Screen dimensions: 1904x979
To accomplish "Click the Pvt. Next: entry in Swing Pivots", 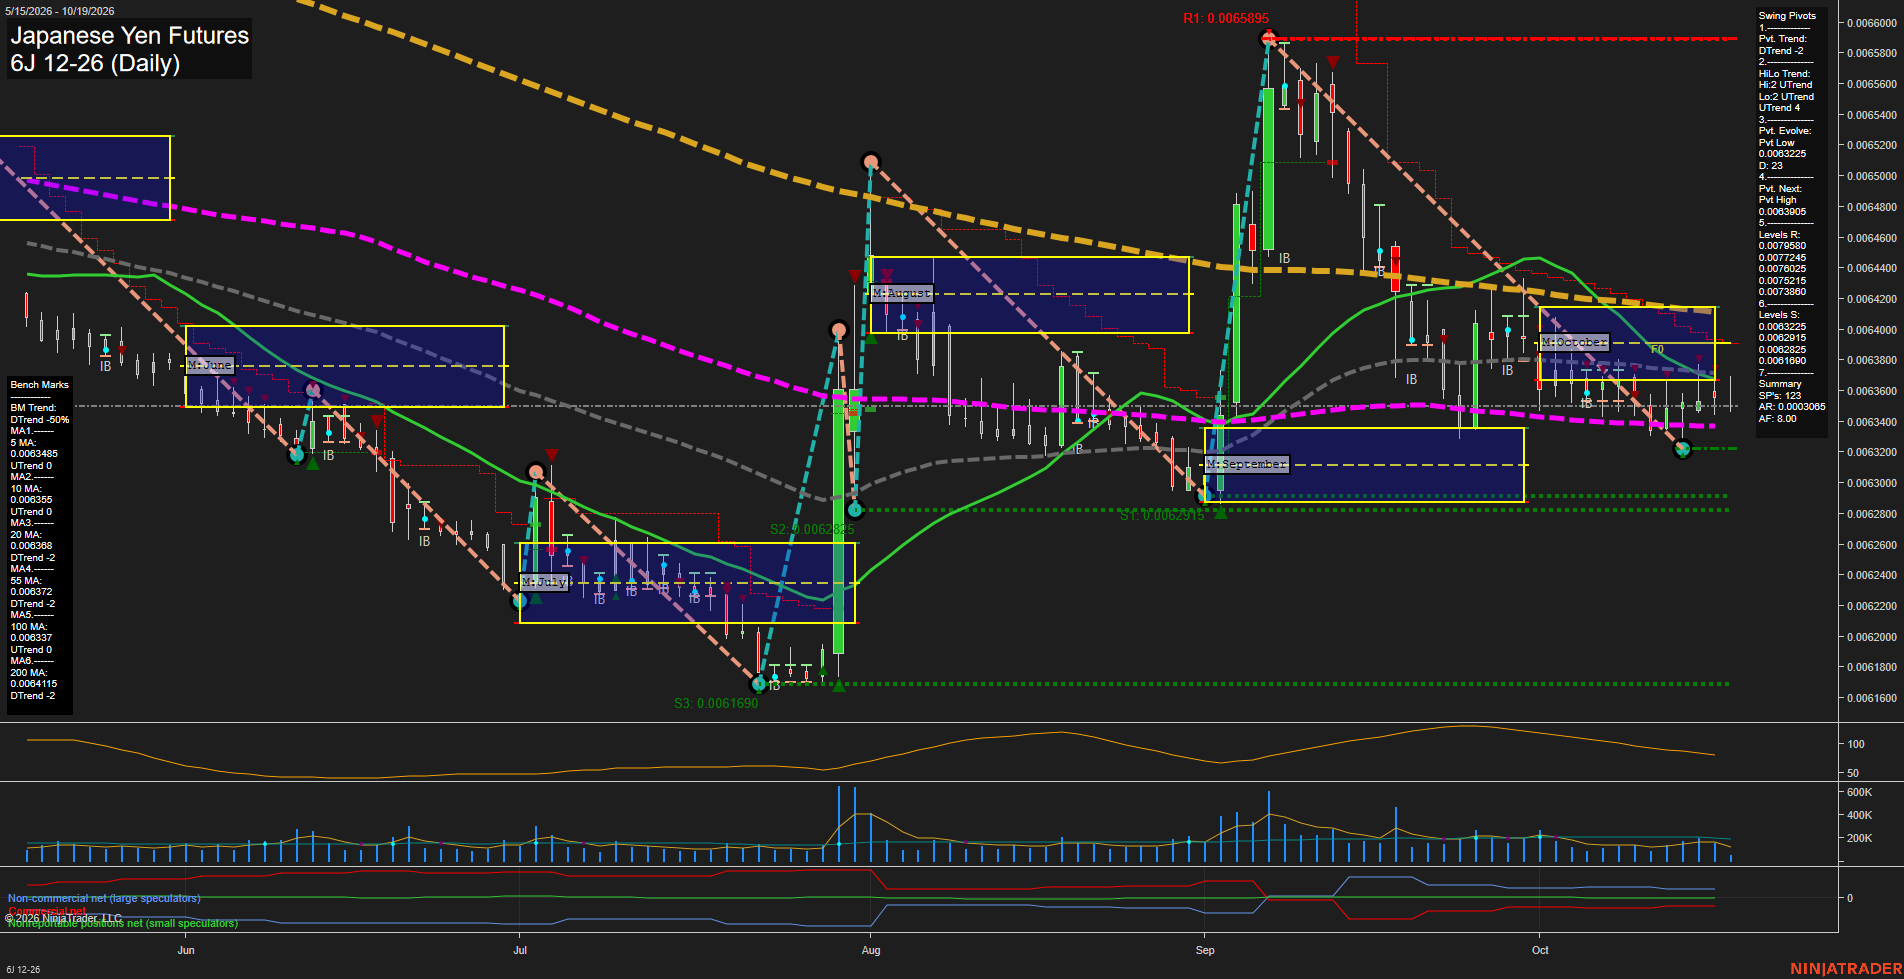I will pyautogui.click(x=1780, y=189).
